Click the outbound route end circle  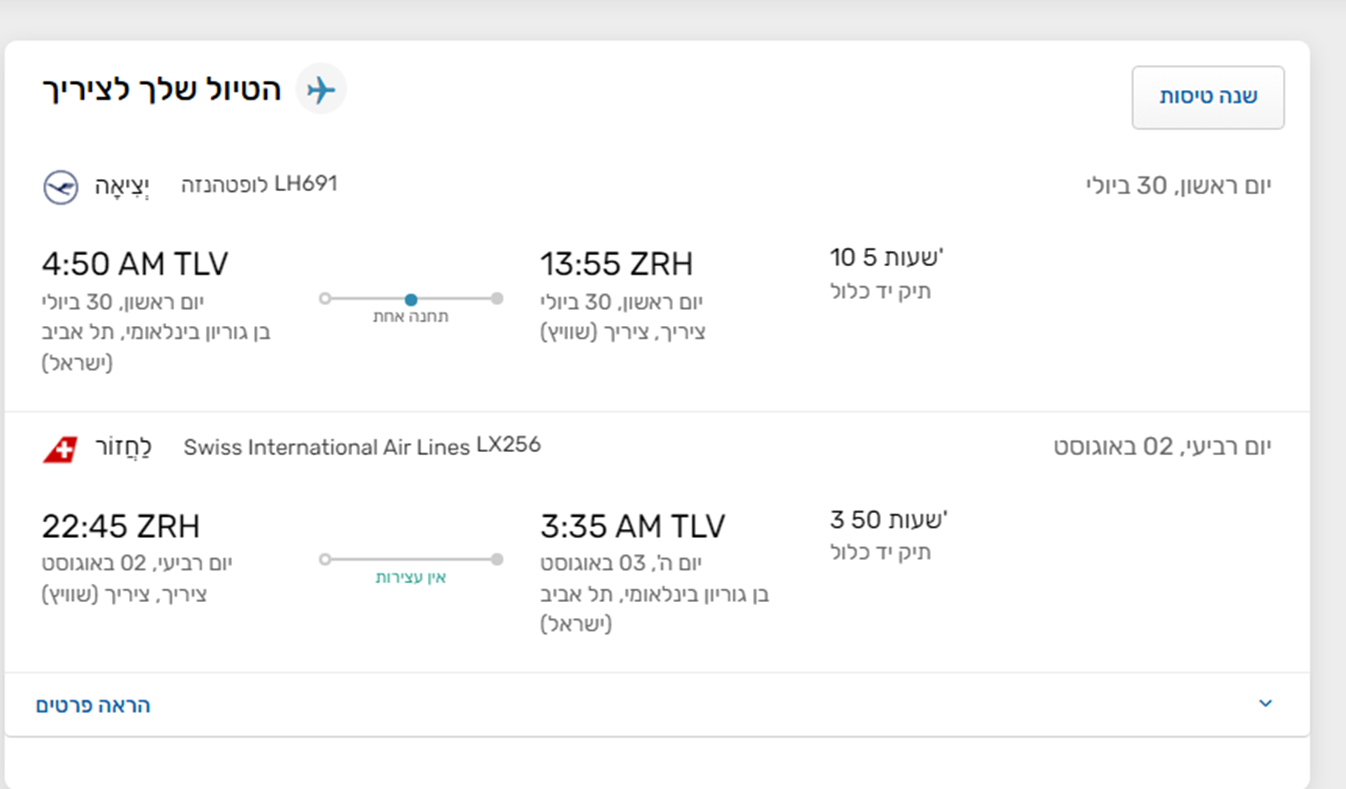497,298
